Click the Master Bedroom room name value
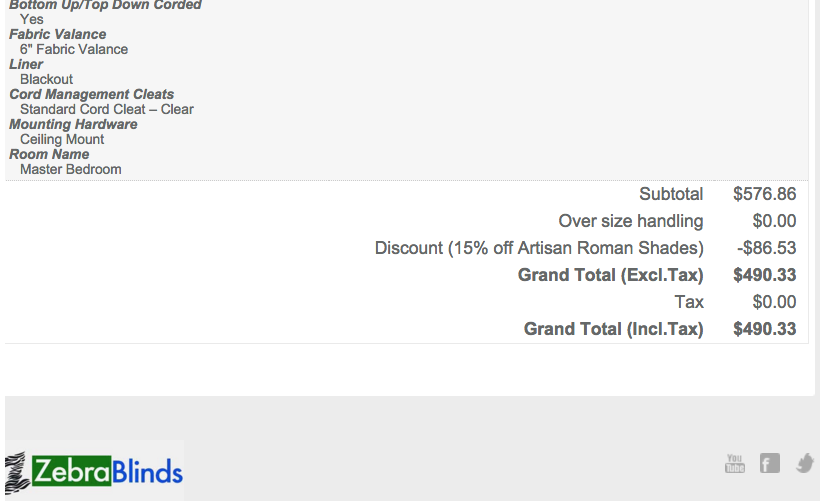The height and width of the screenshot is (501, 820). (x=70, y=169)
